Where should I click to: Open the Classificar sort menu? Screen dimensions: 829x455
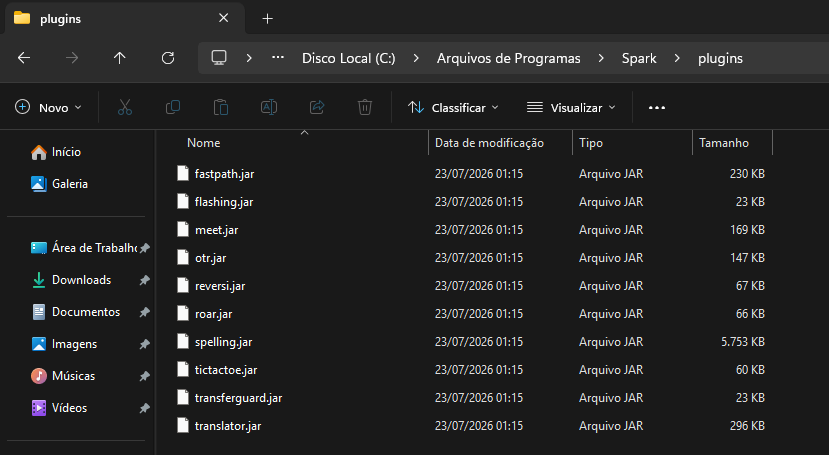(454, 108)
